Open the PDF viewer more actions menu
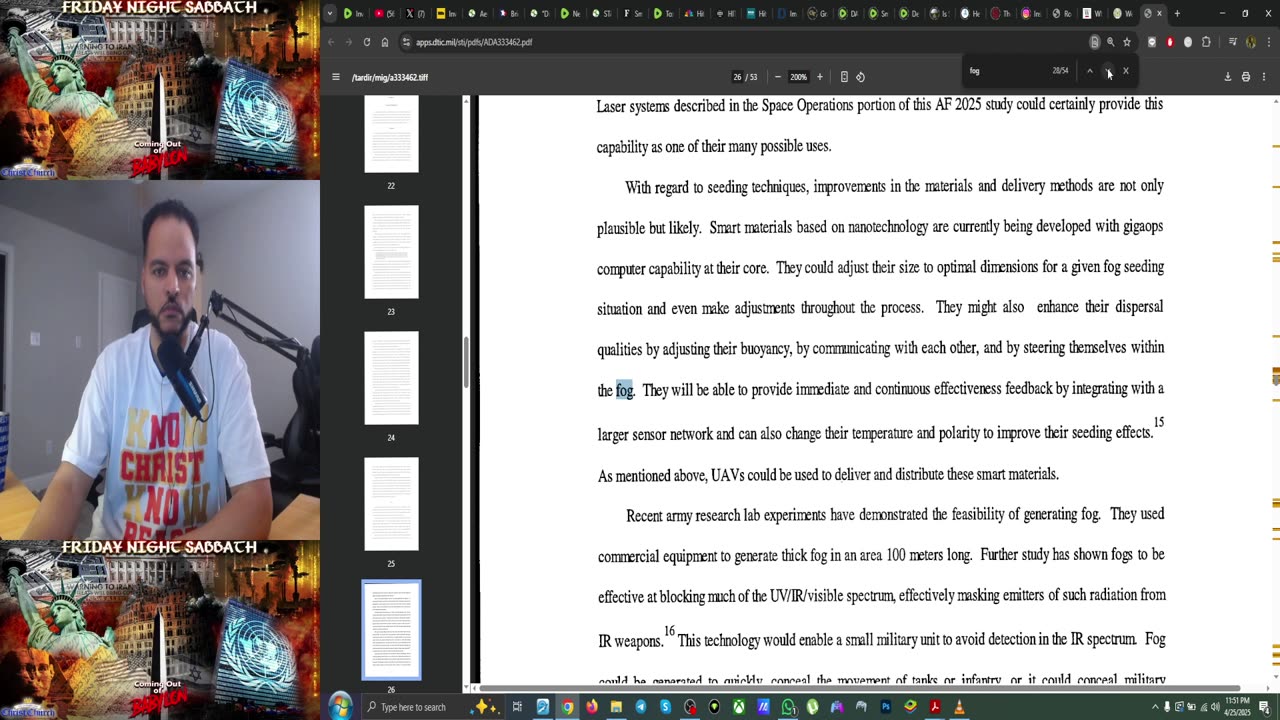The image size is (1280, 720). click(1264, 77)
